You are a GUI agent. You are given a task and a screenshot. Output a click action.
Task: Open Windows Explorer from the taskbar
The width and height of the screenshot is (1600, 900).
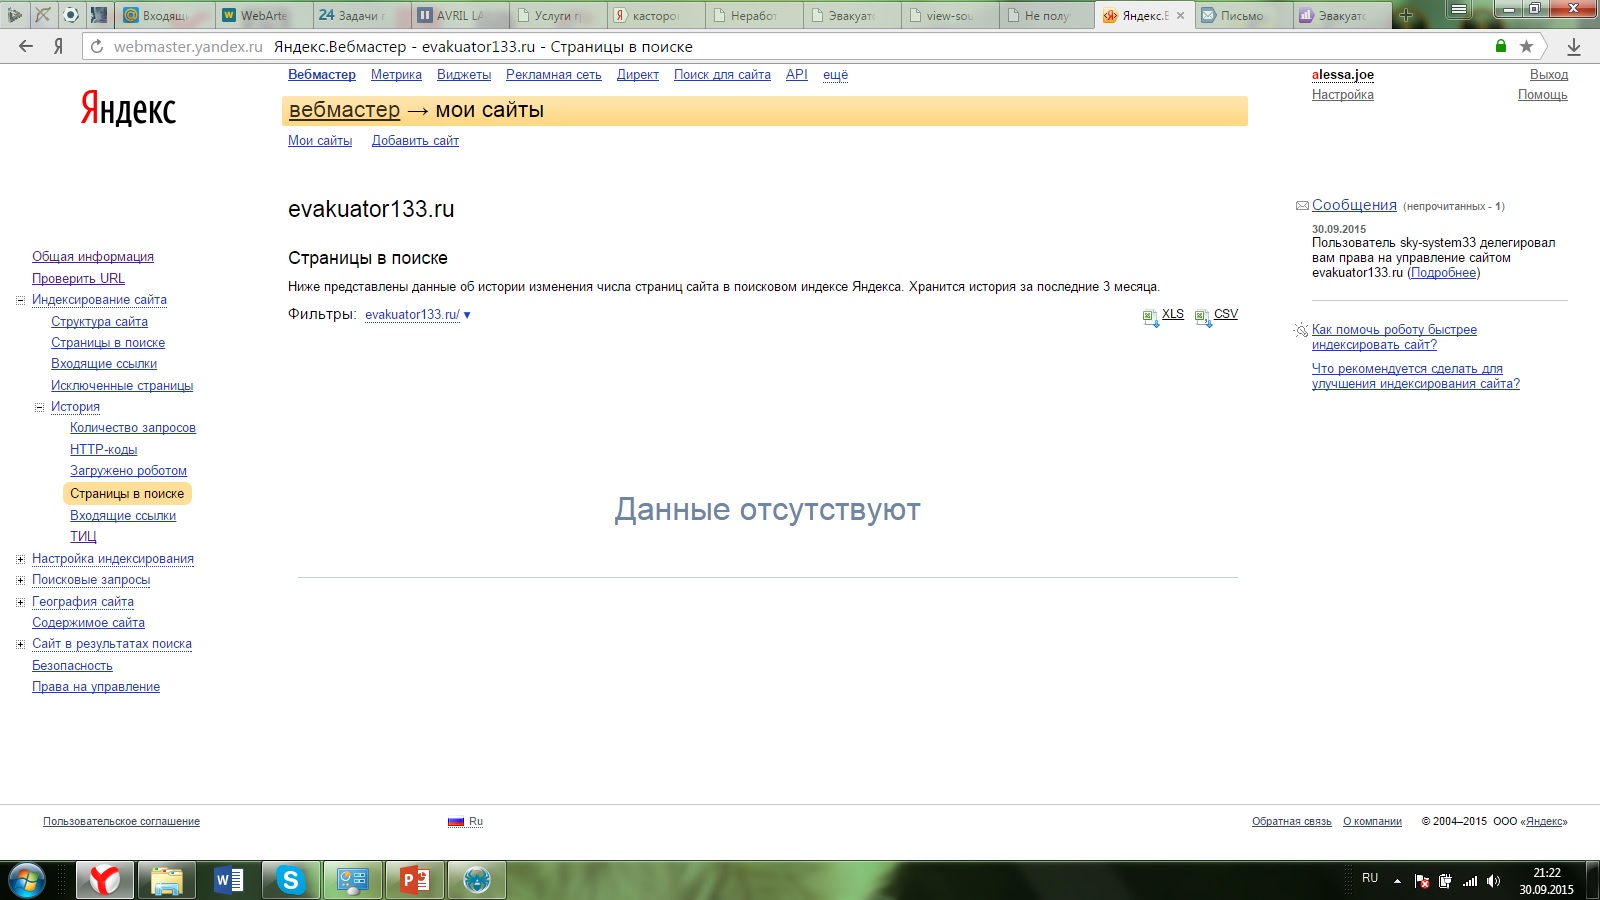167,880
